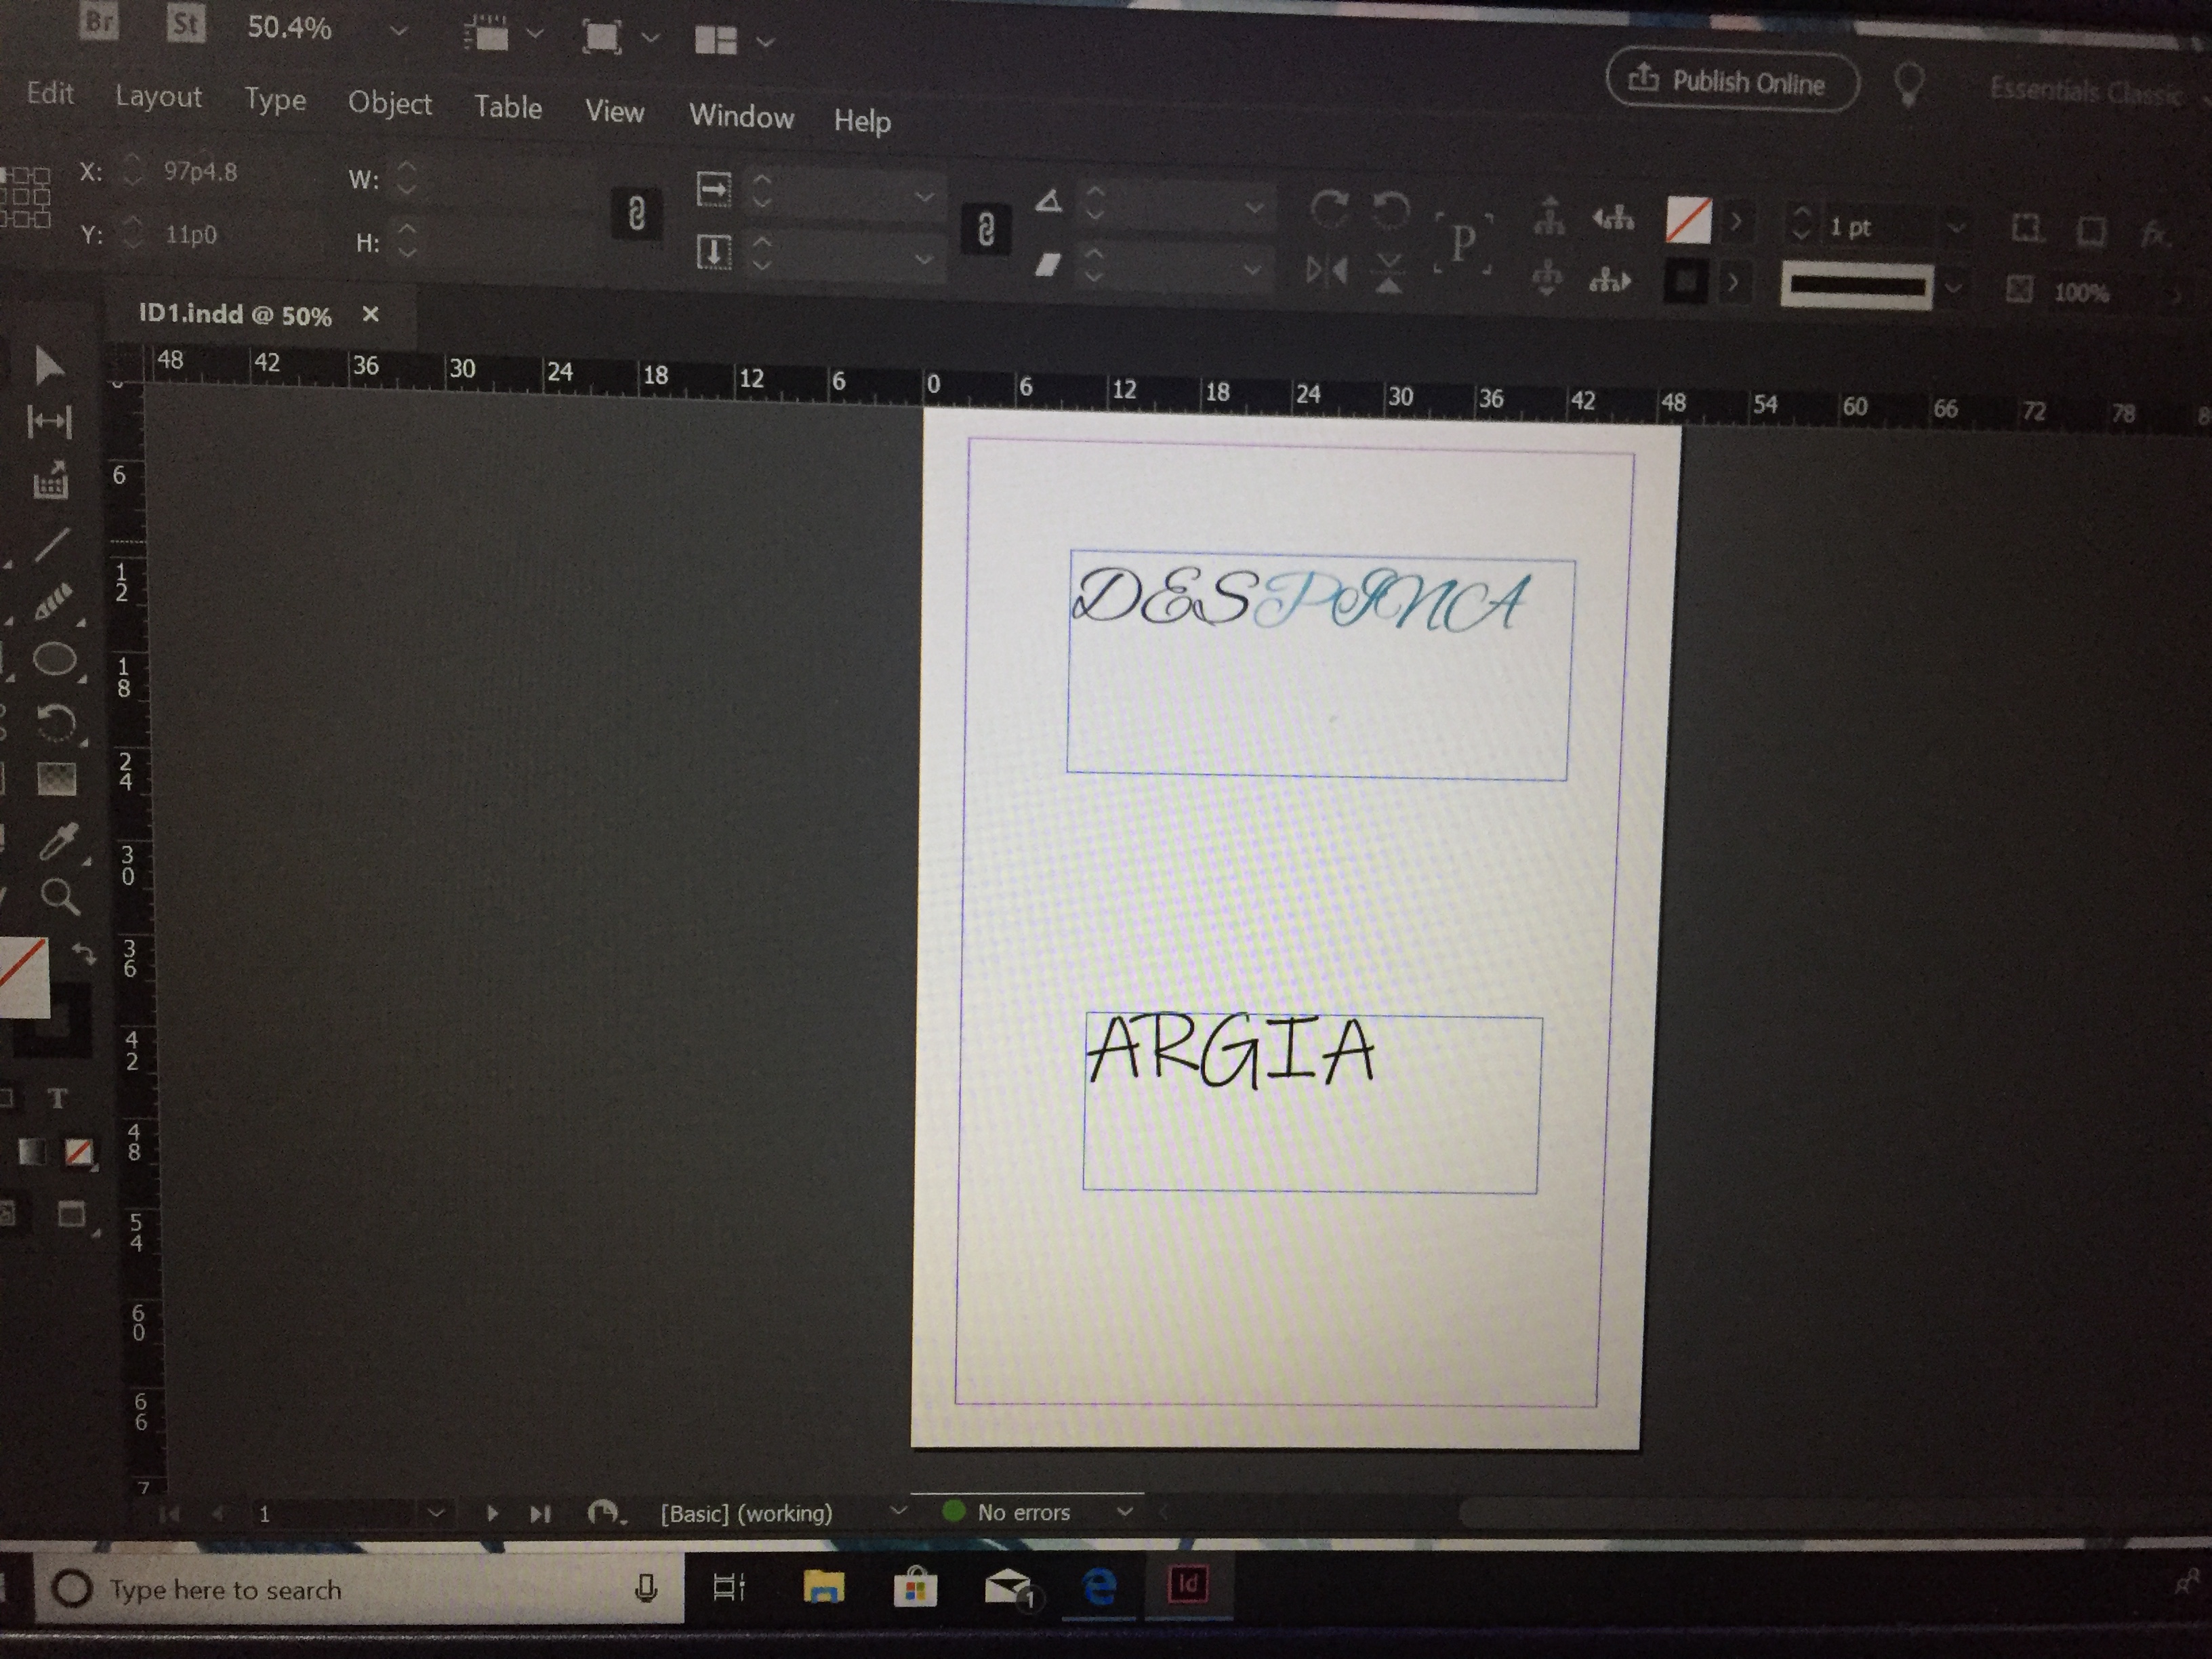The height and width of the screenshot is (1659, 2212).
Task: Click the Publish Online button
Action: coord(1732,81)
